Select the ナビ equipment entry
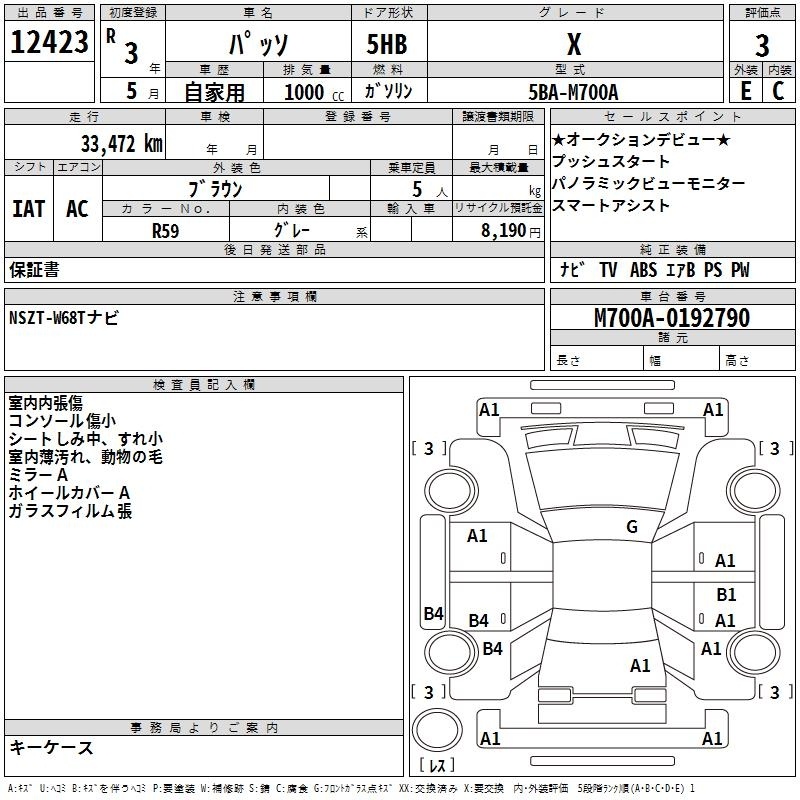800x800 pixels. tap(572, 269)
